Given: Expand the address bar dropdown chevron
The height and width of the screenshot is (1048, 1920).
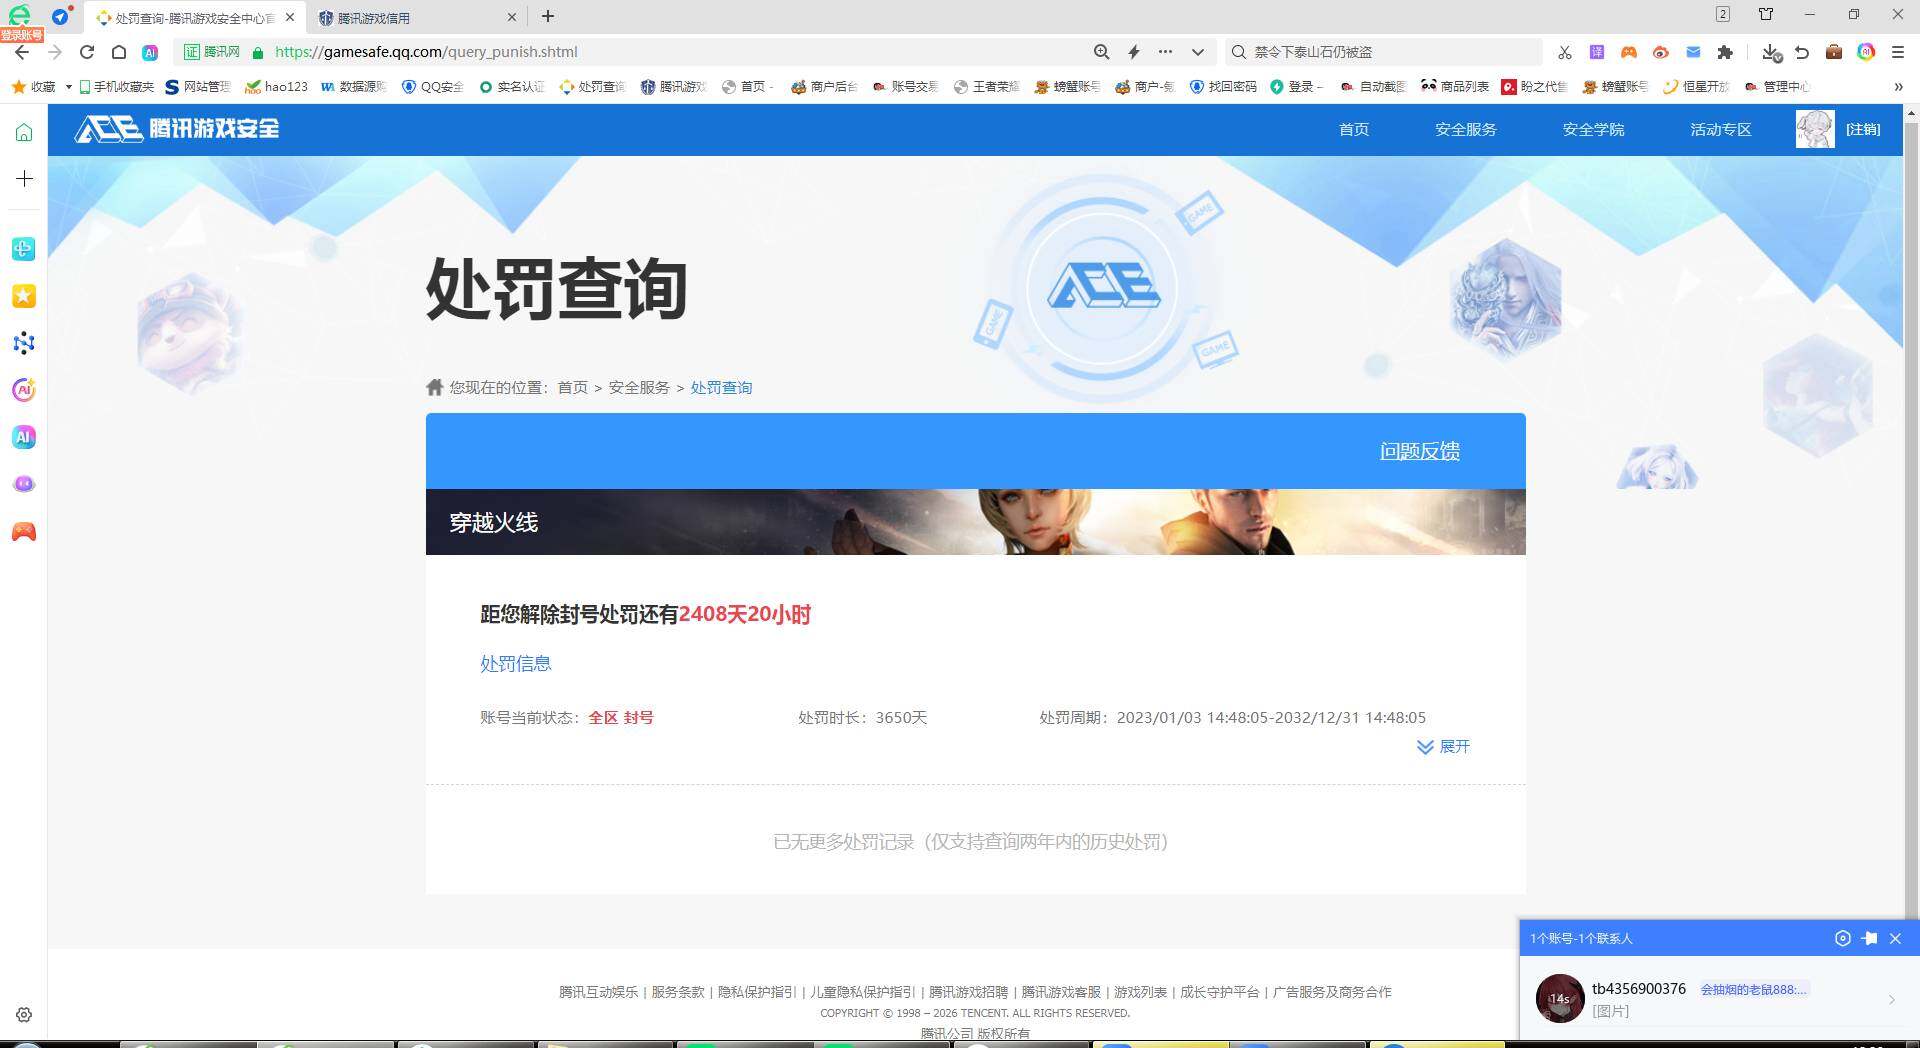Looking at the screenshot, I should pos(1198,52).
